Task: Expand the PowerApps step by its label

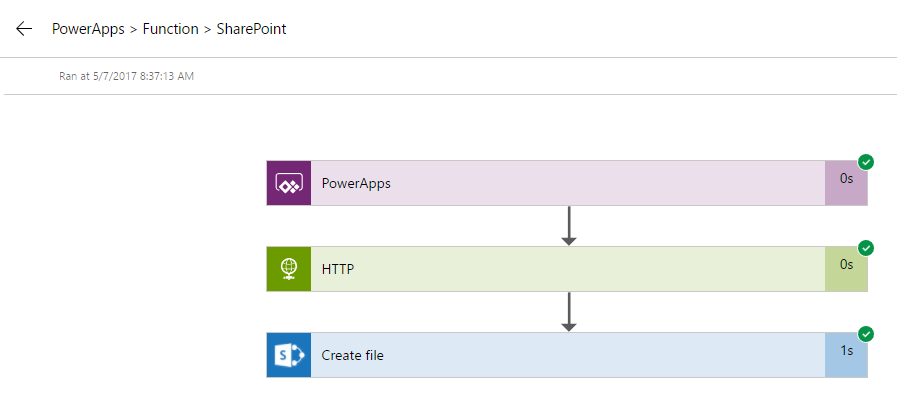Action: (356, 184)
